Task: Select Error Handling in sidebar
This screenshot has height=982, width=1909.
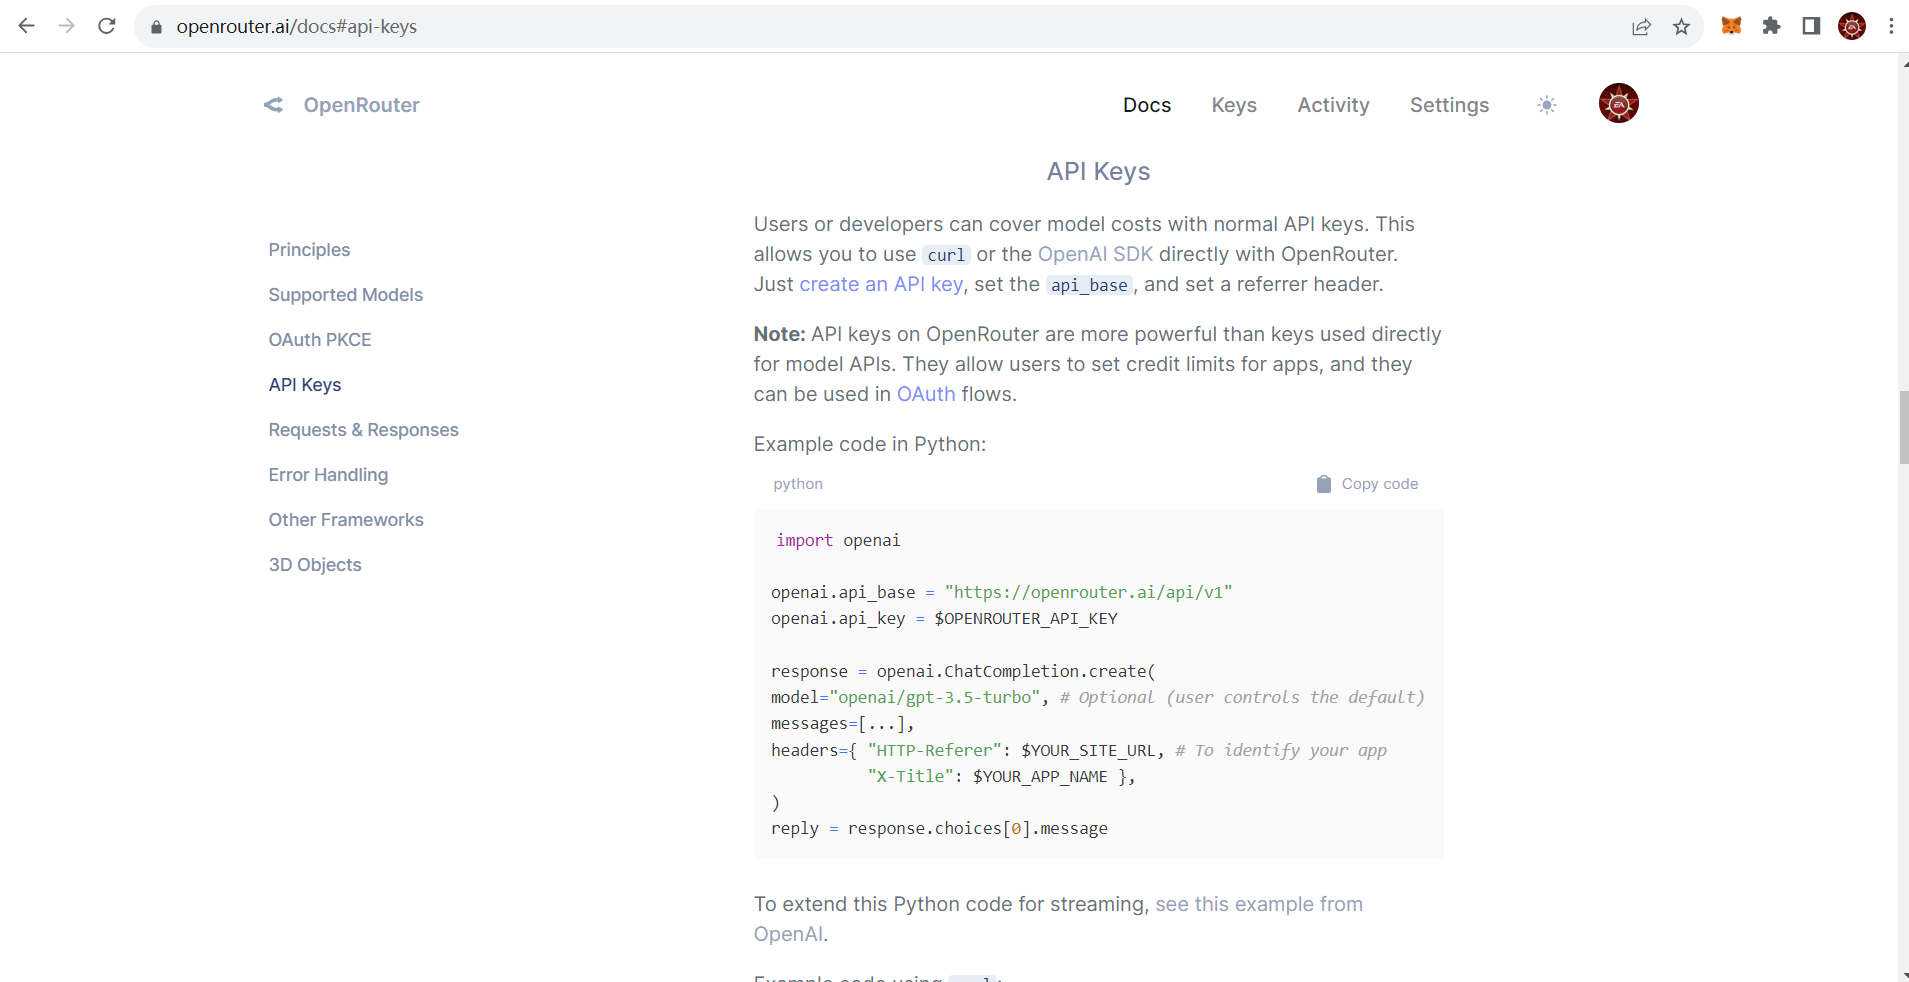Action: pos(328,475)
